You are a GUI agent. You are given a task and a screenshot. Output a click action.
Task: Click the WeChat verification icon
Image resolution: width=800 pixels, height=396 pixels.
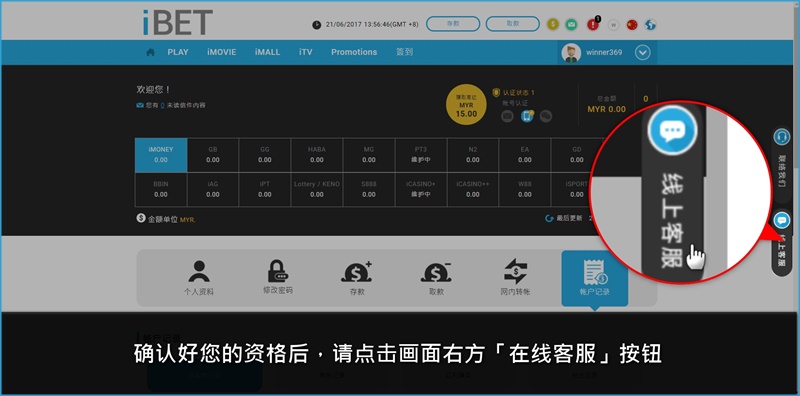point(546,116)
